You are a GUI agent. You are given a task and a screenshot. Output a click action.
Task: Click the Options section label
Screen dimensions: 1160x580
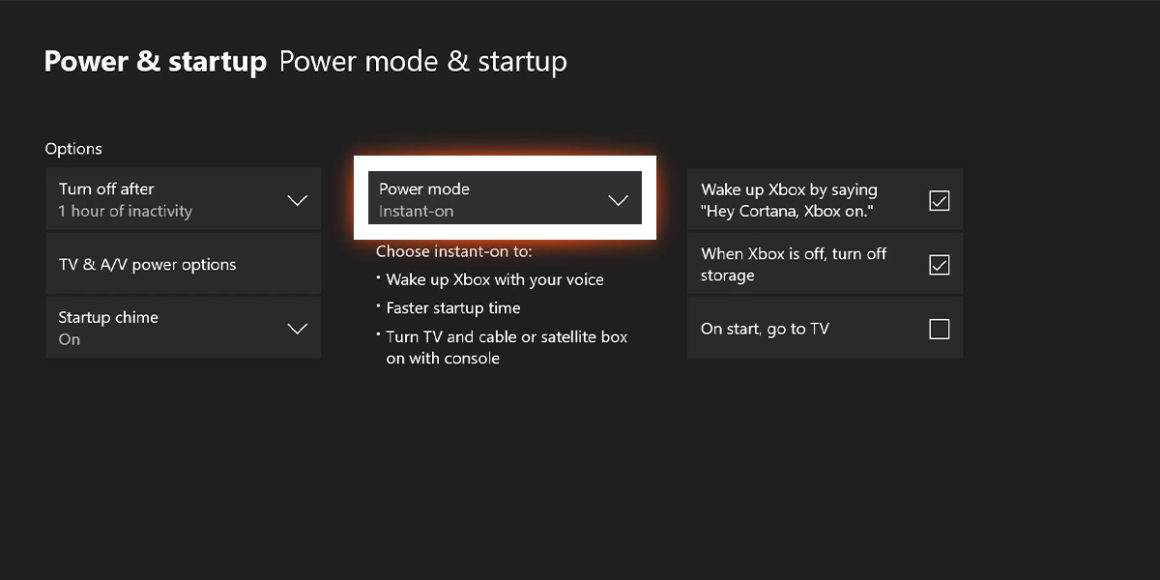coord(73,148)
